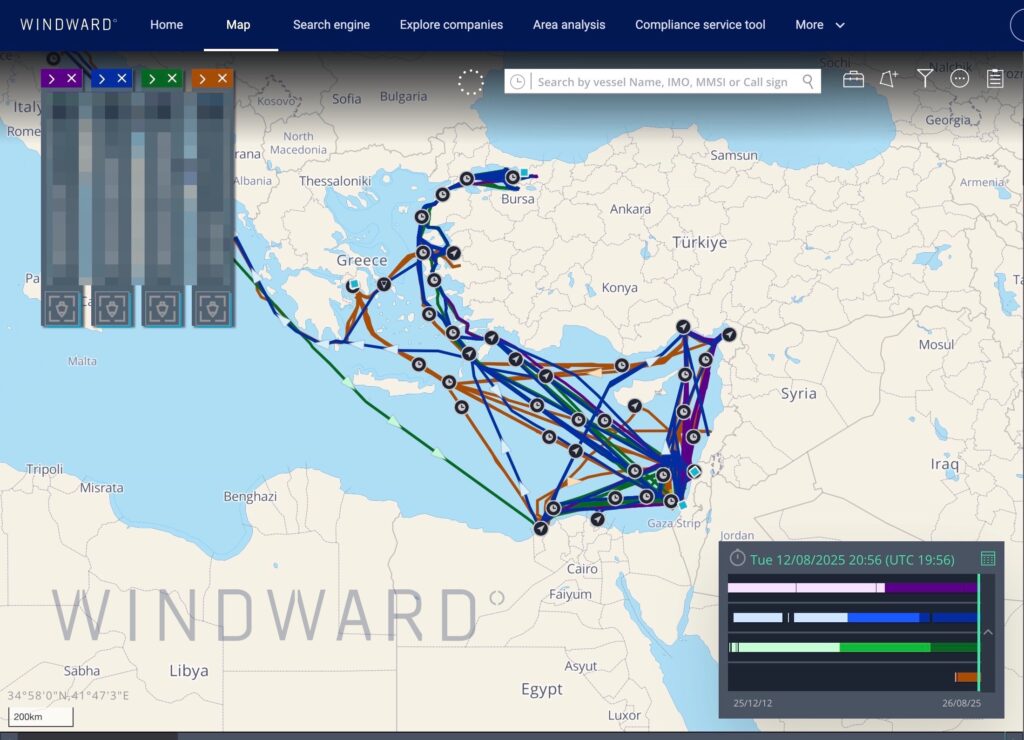The width and height of the screenshot is (1024, 740).
Task: Click the Syria country label
Action: pyautogui.click(x=799, y=393)
